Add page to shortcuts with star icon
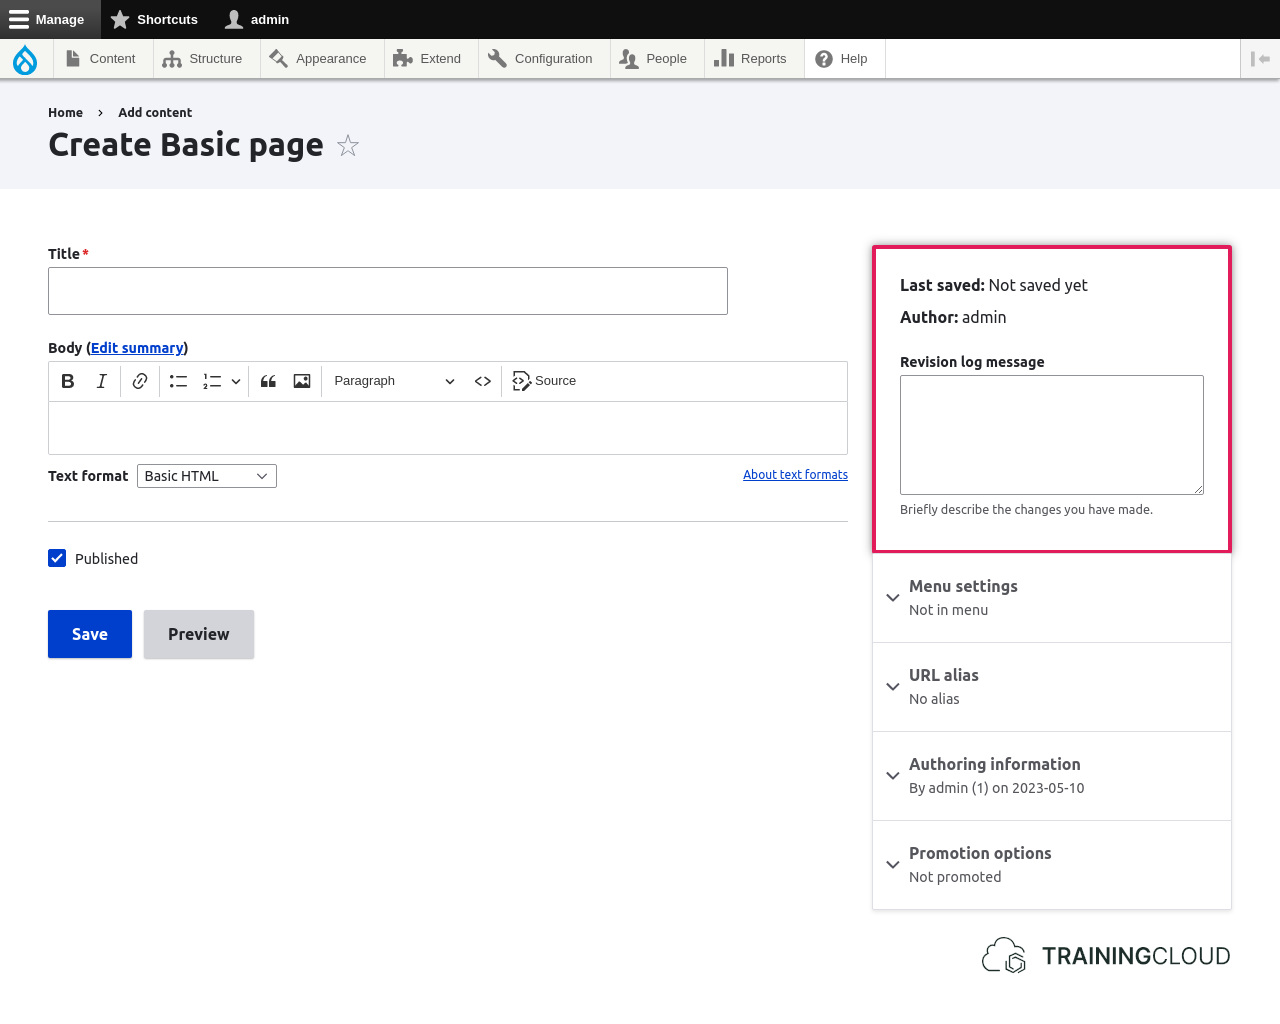 [x=347, y=146]
